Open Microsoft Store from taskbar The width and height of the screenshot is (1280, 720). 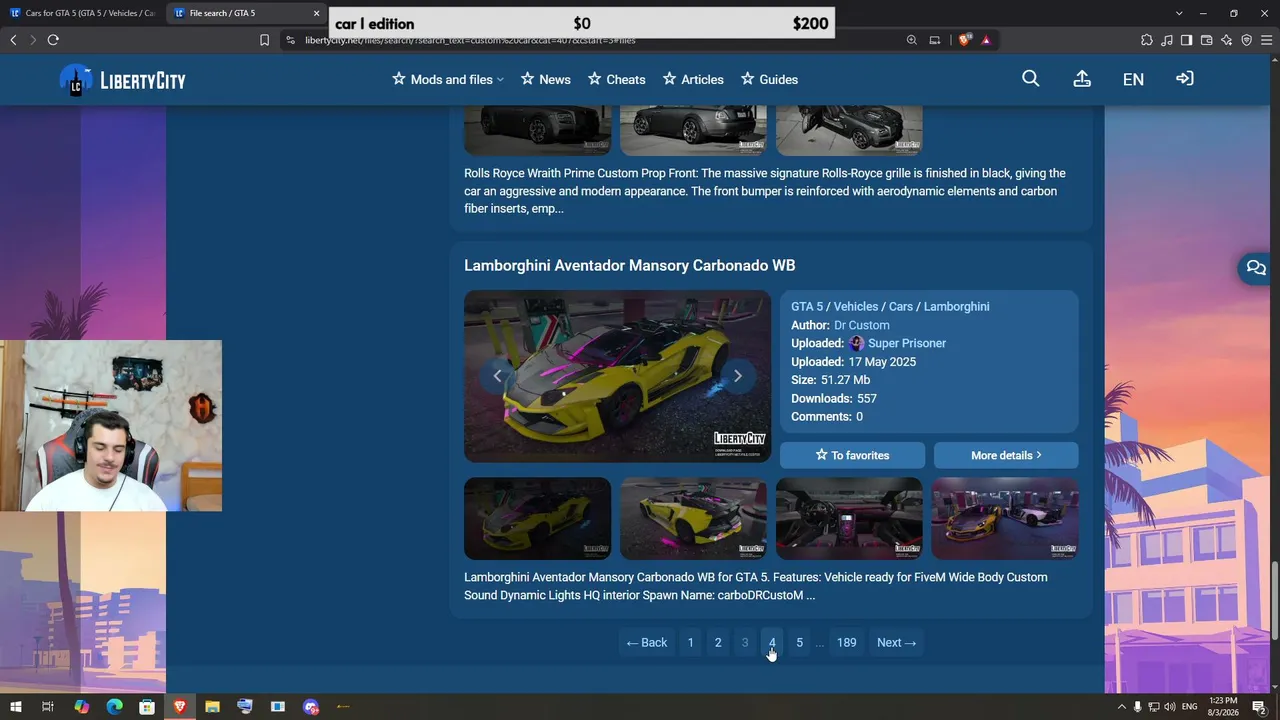pos(147,707)
